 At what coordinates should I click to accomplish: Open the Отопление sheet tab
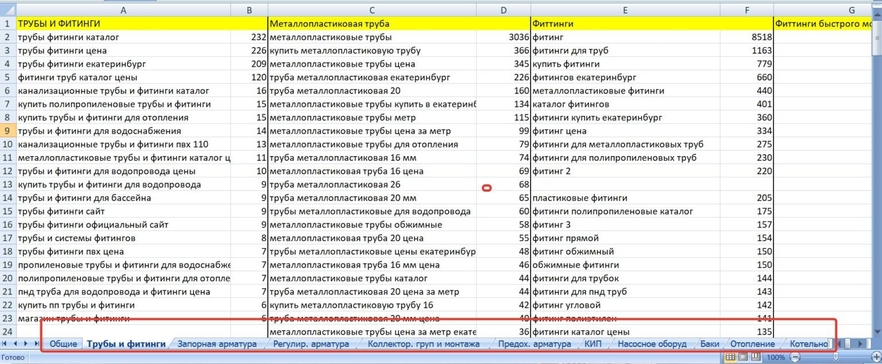(752, 343)
